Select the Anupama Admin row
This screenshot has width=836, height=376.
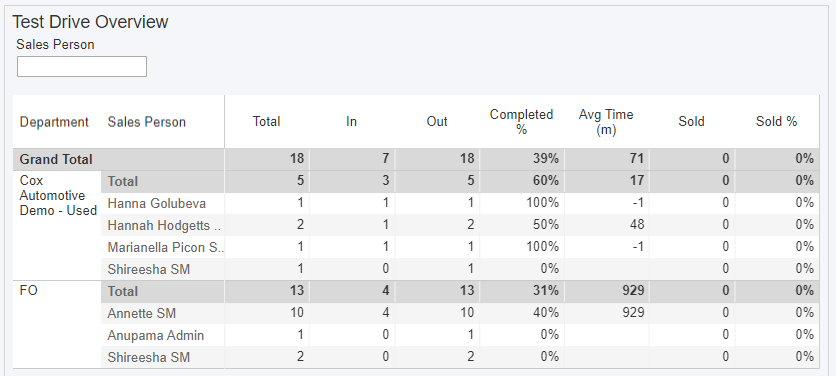tap(460, 335)
